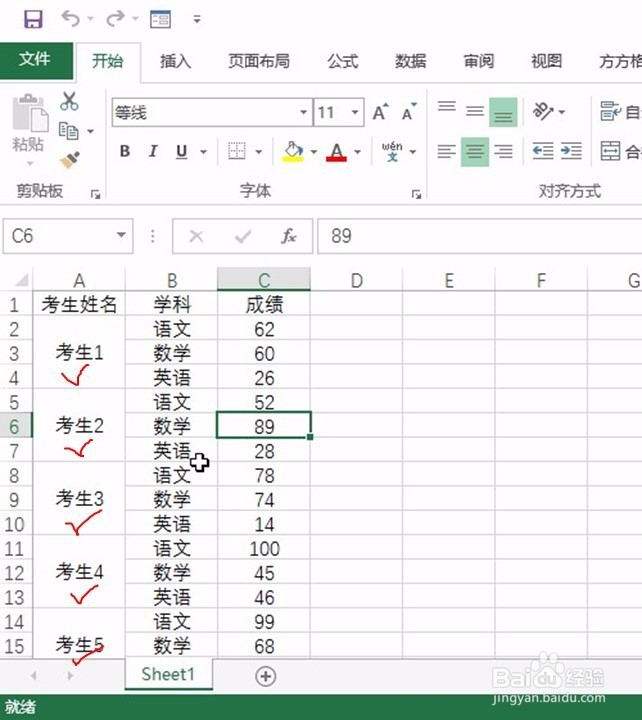Image resolution: width=642 pixels, height=720 pixels.
Task: Expand underline style options
Action: [x=203, y=152]
